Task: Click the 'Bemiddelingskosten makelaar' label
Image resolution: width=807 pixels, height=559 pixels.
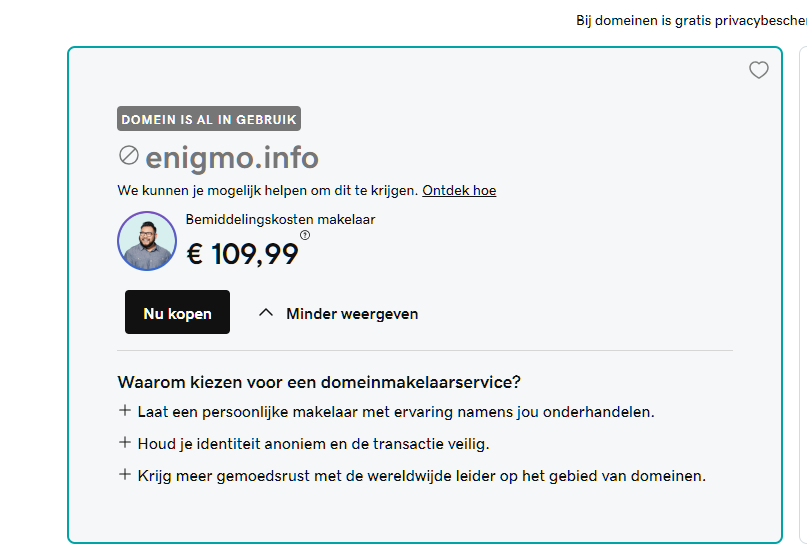Action: tap(280, 219)
